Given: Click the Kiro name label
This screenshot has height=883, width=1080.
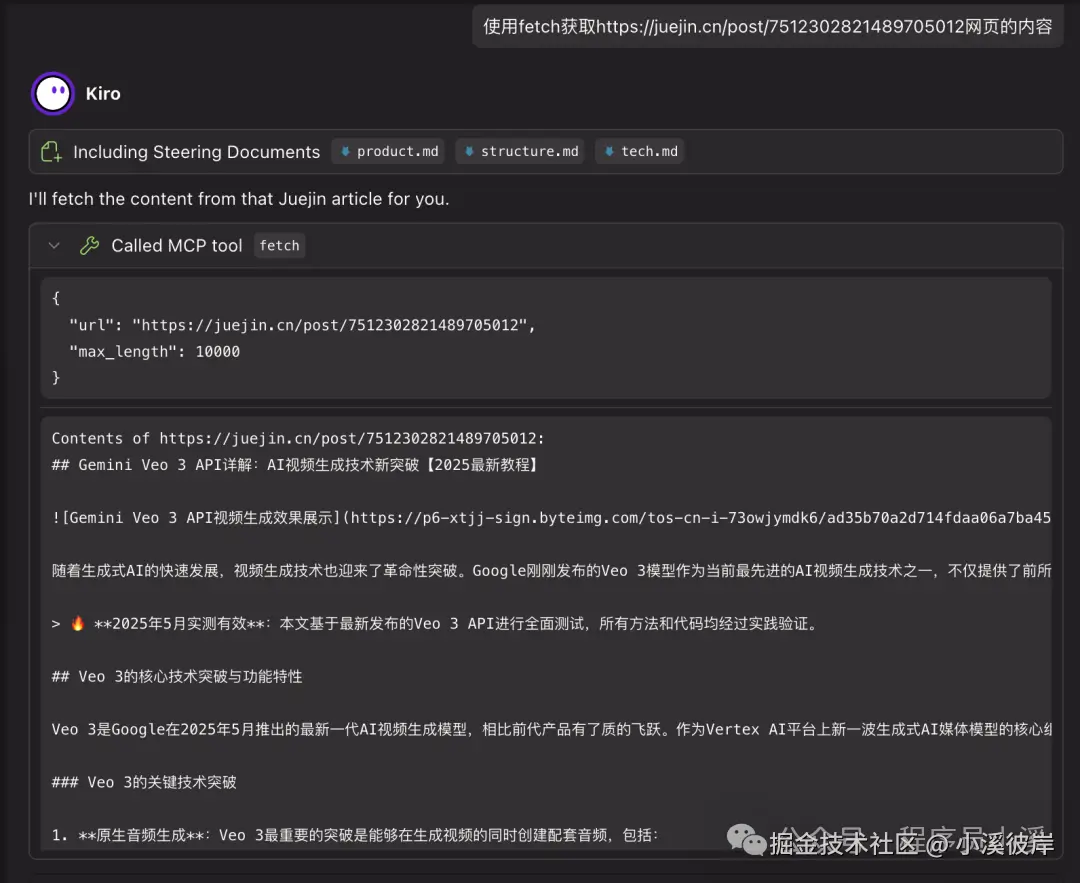Looking at the screenshot, I should (103, 93).
